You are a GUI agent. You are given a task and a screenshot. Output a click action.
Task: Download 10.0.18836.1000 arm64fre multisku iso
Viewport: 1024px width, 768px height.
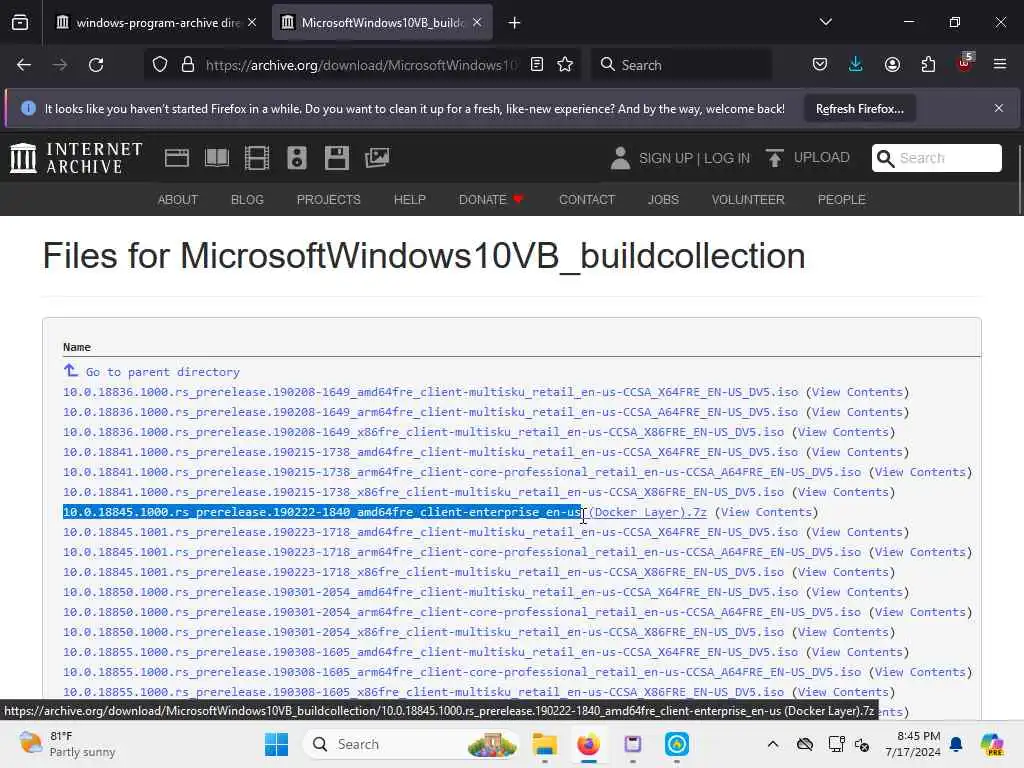tap(430, 412)
